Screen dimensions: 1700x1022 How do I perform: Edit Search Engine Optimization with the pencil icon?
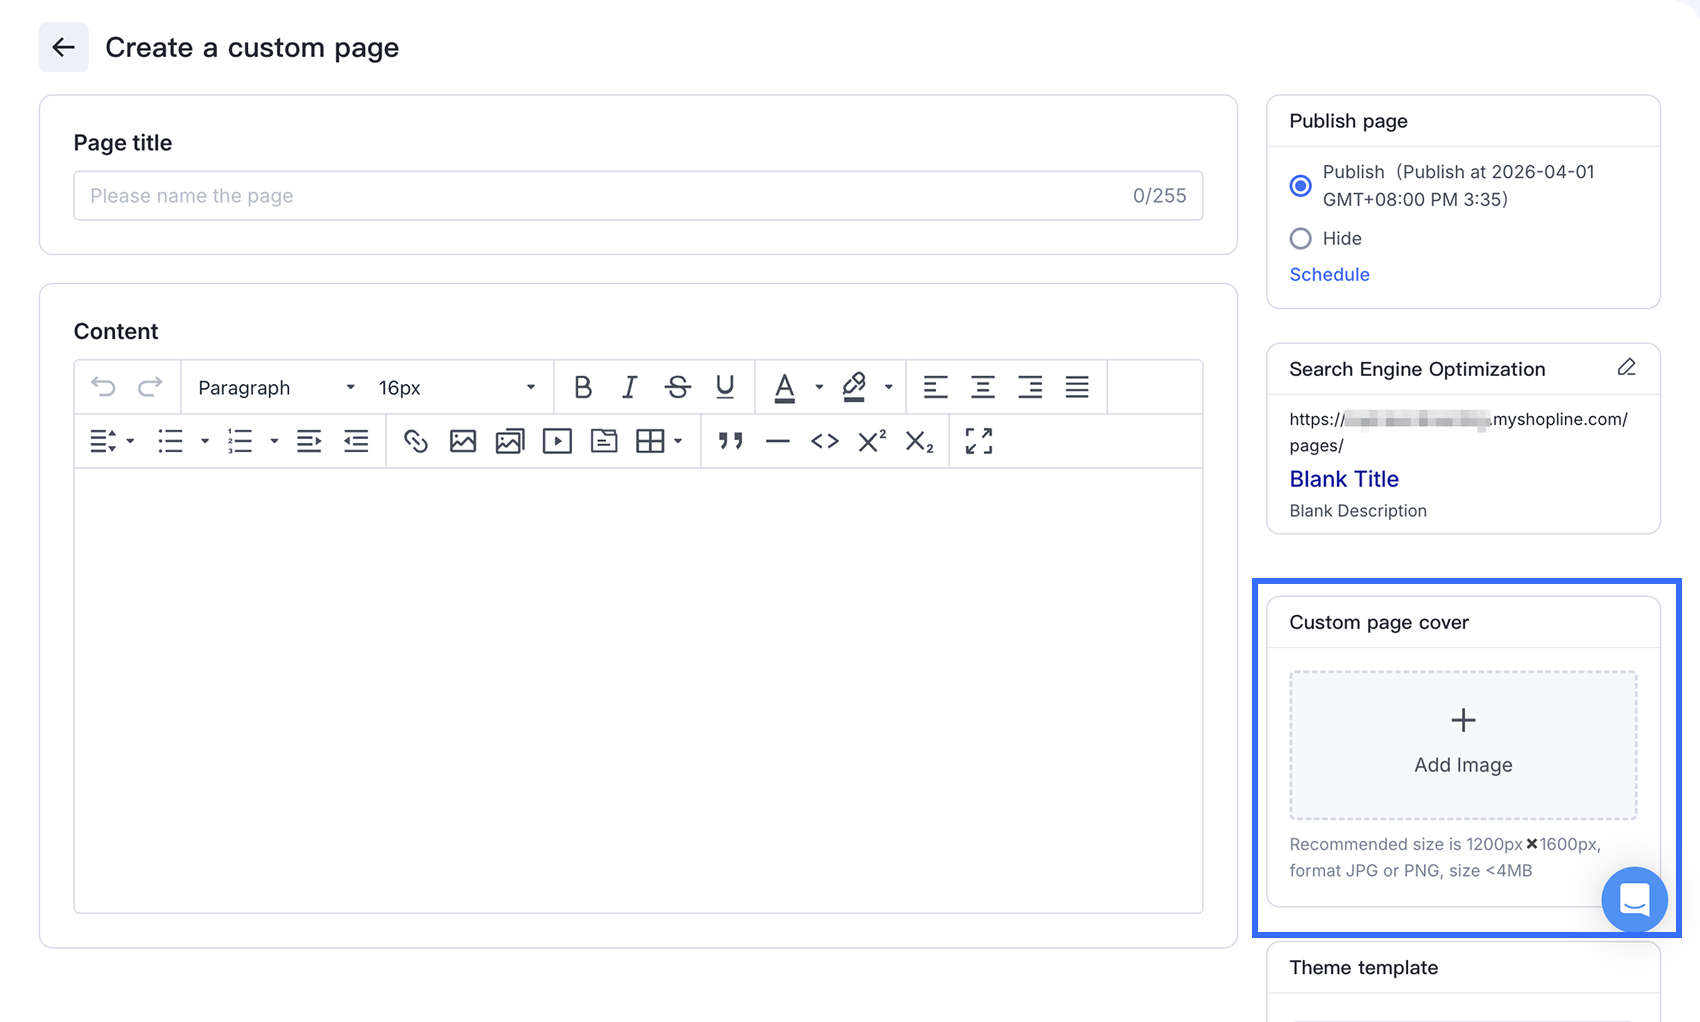(1626, 368)
